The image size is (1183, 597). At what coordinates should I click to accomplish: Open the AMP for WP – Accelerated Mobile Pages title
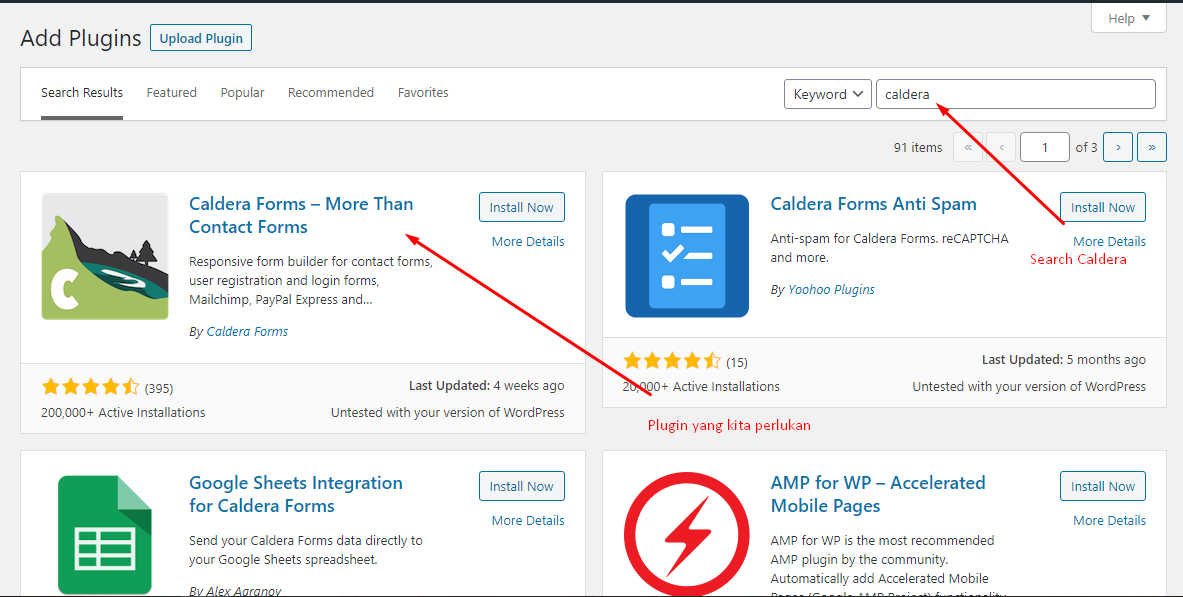click(x=877, y=494)
